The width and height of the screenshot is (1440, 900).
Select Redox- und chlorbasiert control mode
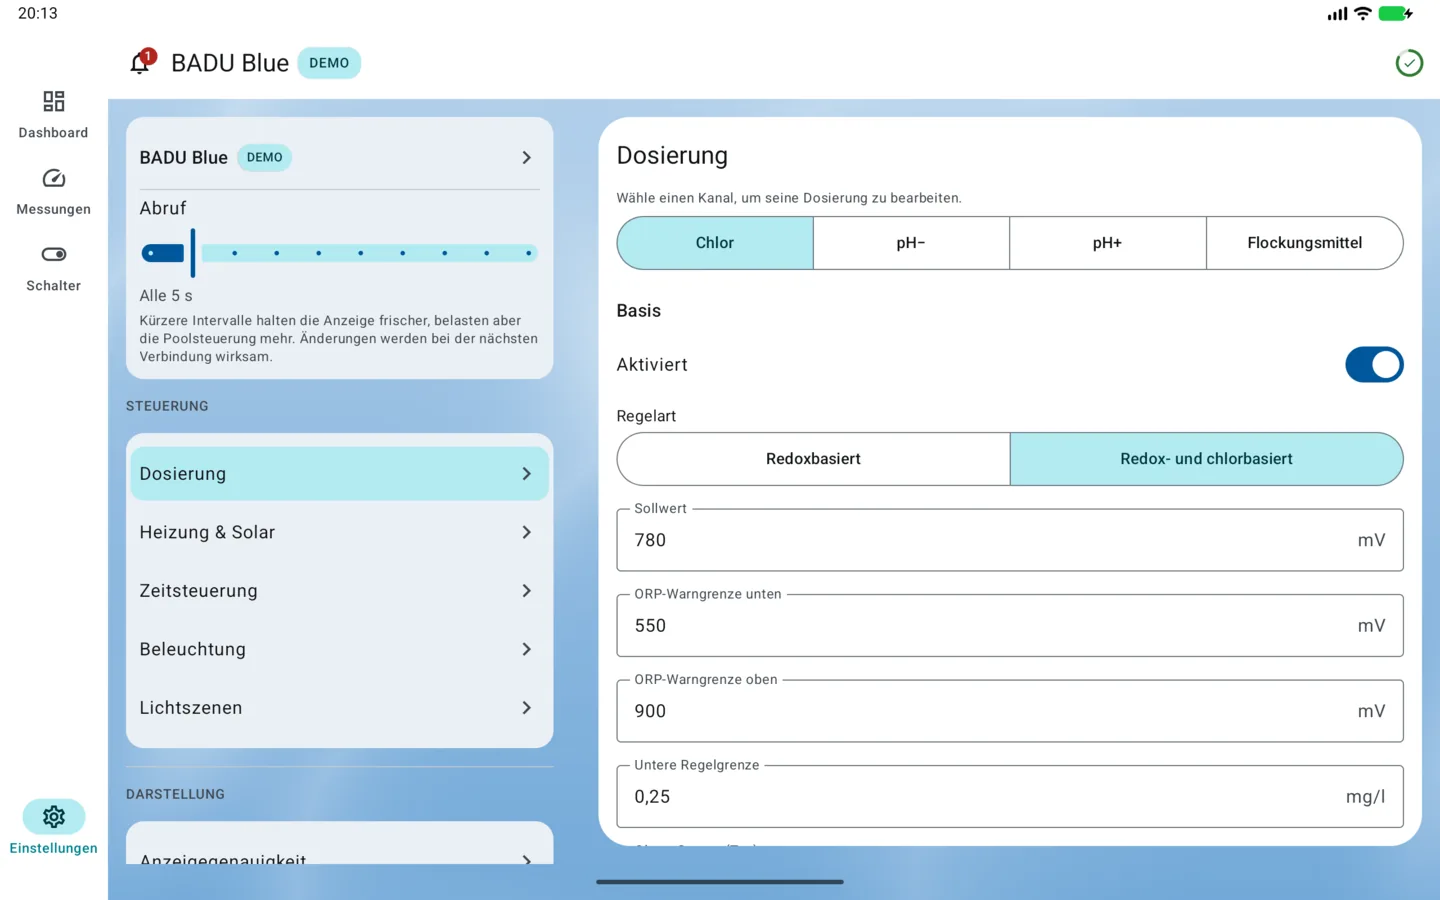(1206, 459)
